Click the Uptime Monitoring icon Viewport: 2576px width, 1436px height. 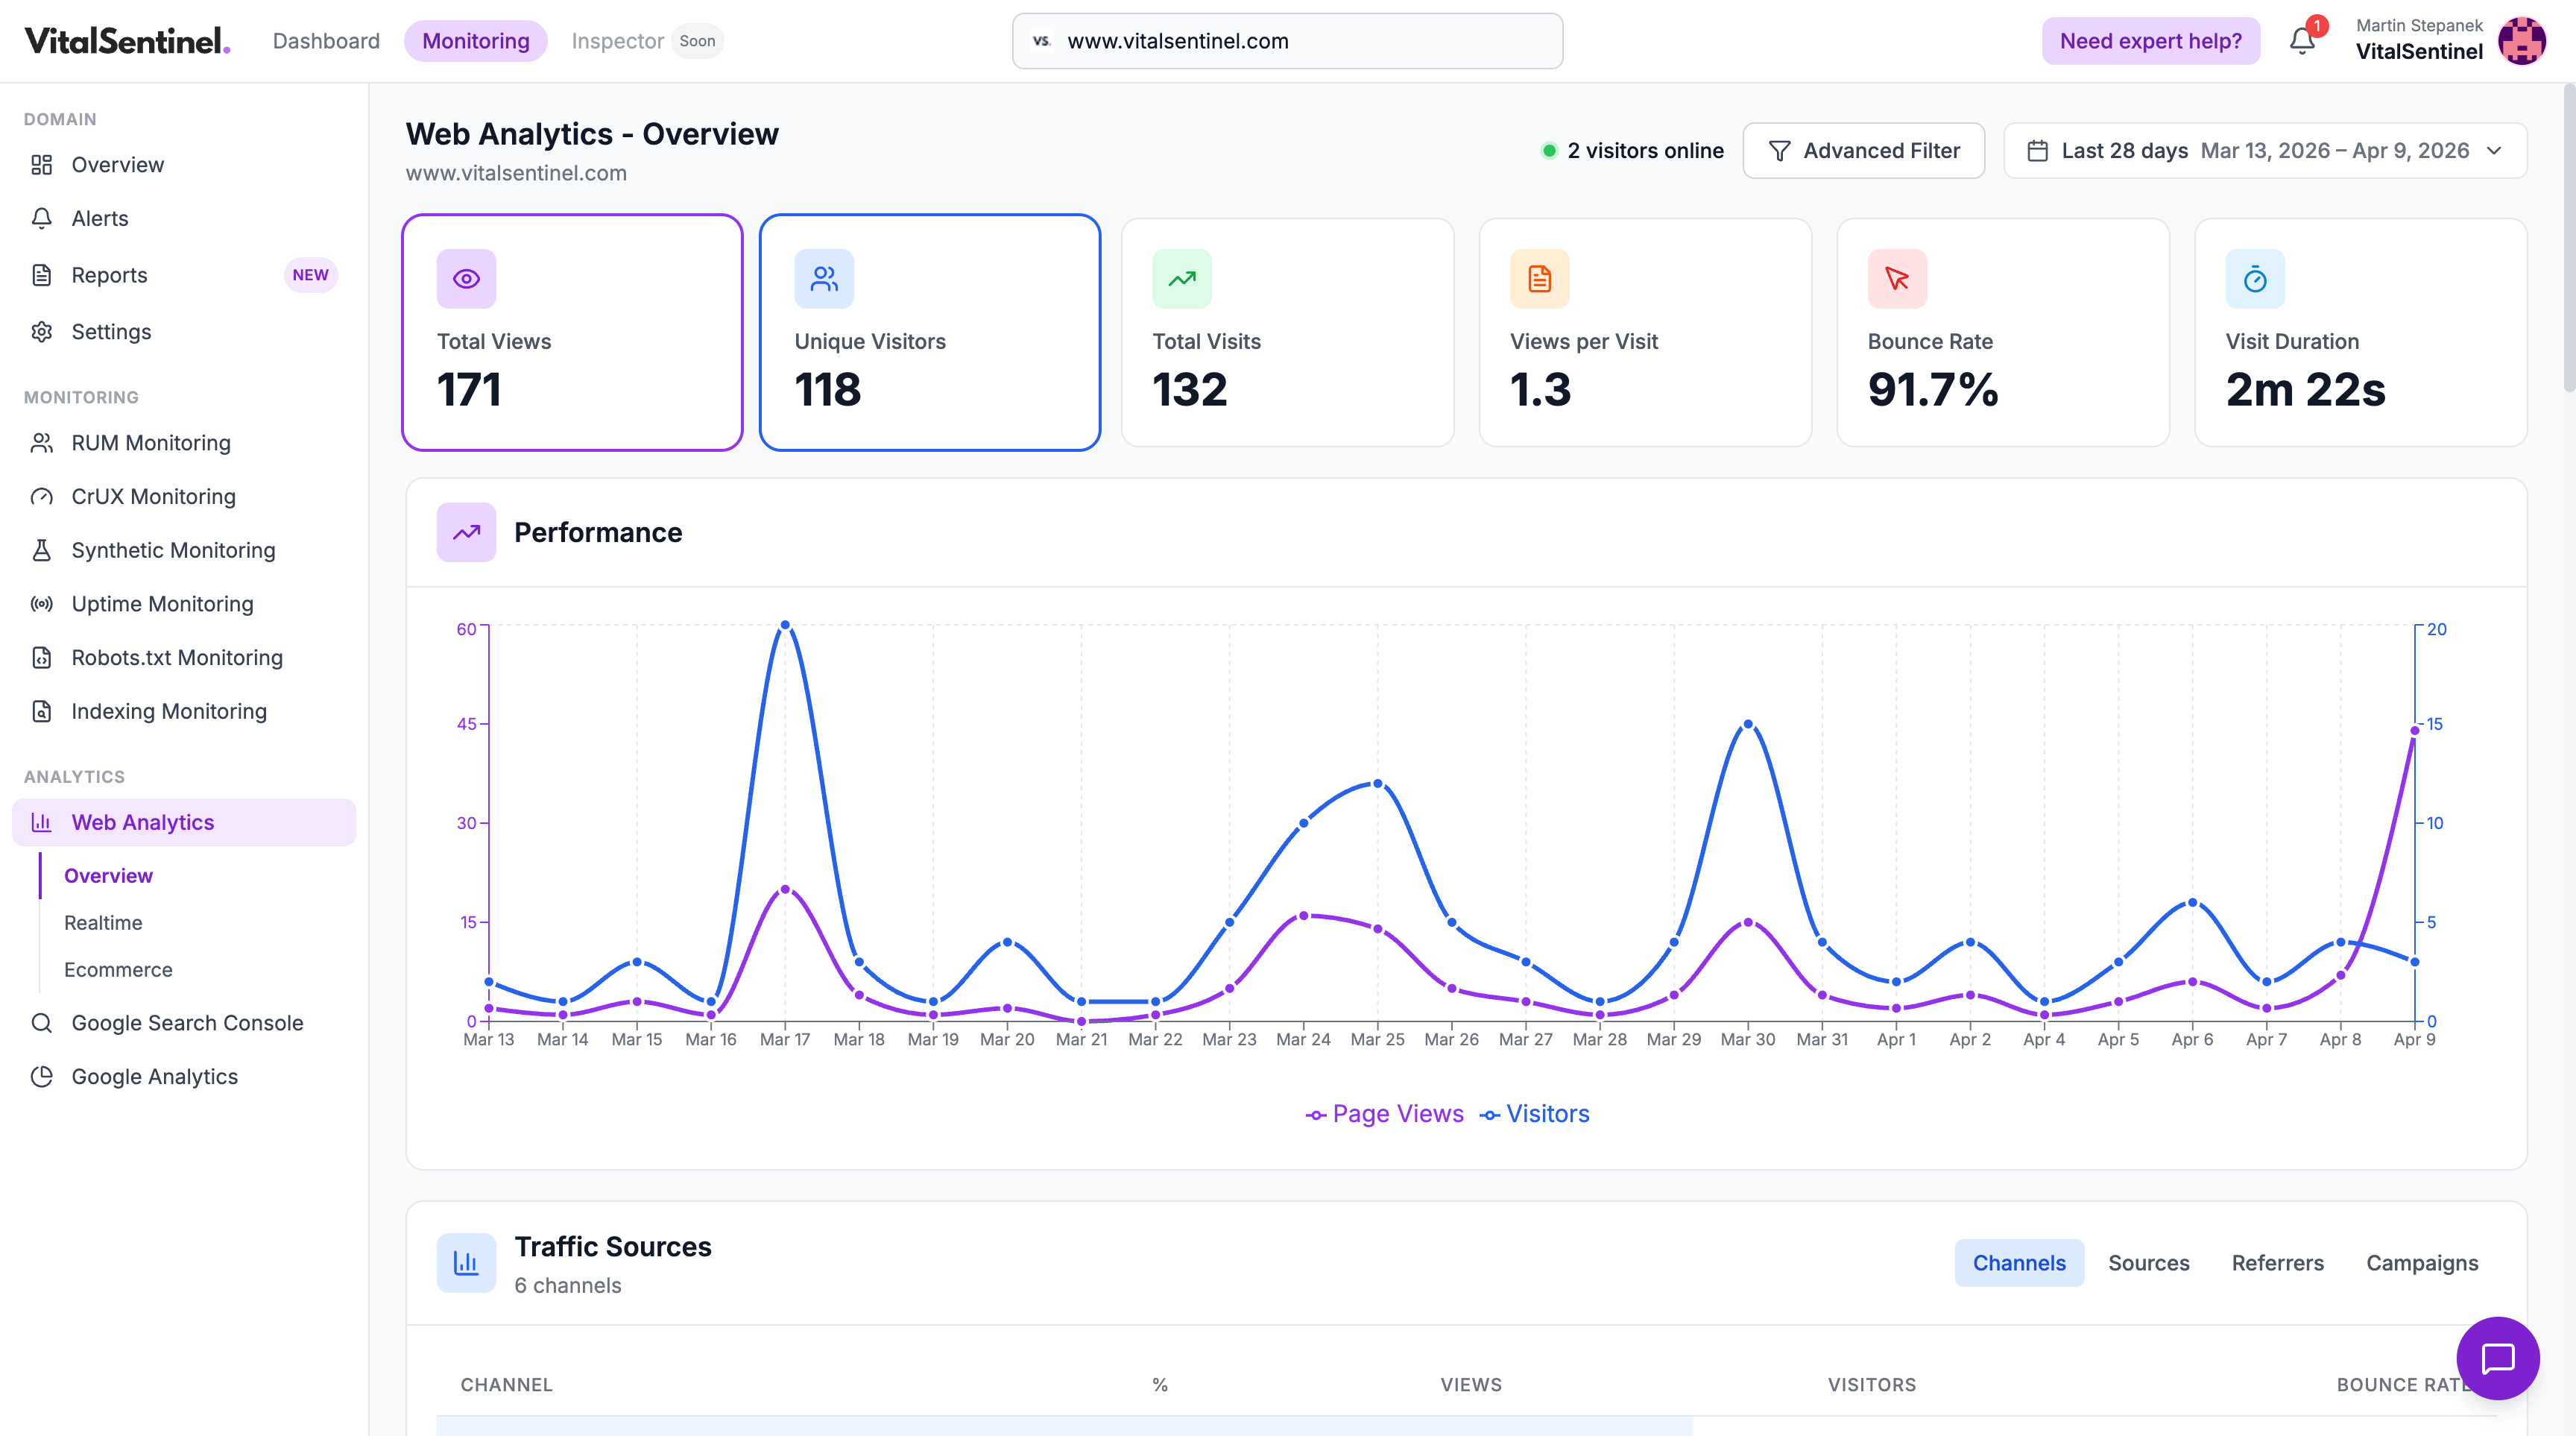[41, 604]
